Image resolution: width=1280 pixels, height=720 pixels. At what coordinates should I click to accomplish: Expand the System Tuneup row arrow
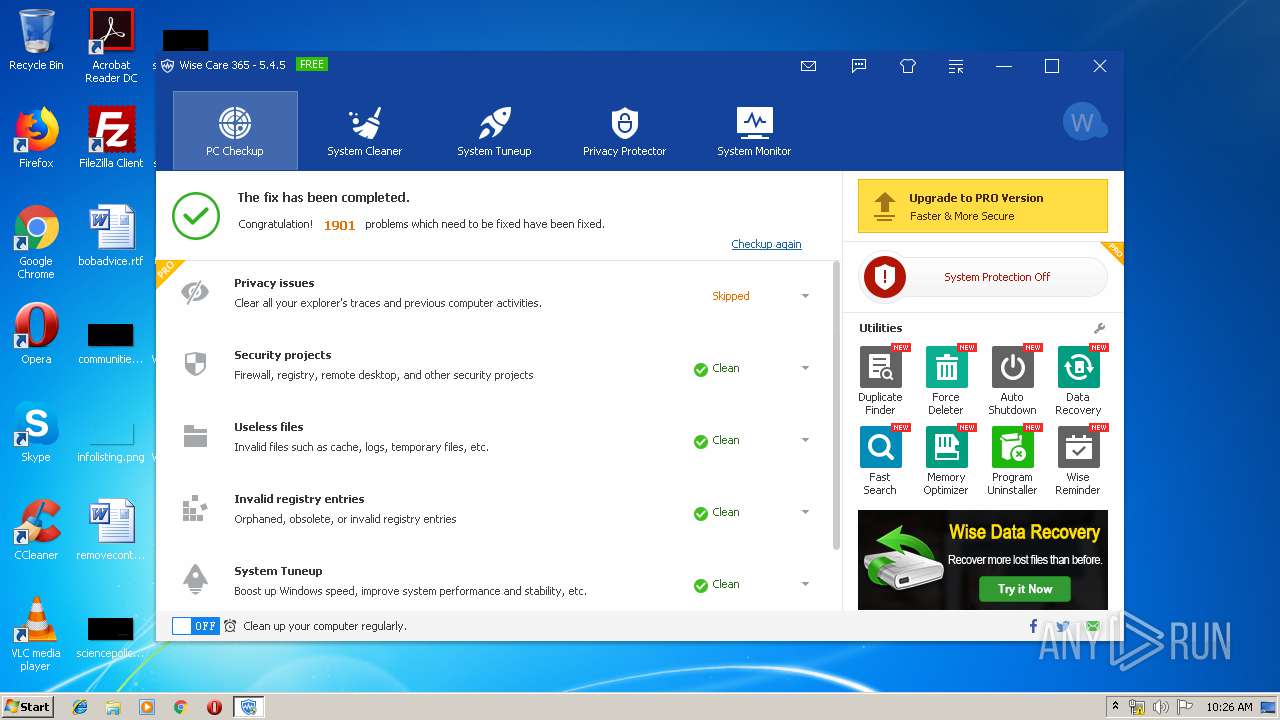(x=805, y=584)
